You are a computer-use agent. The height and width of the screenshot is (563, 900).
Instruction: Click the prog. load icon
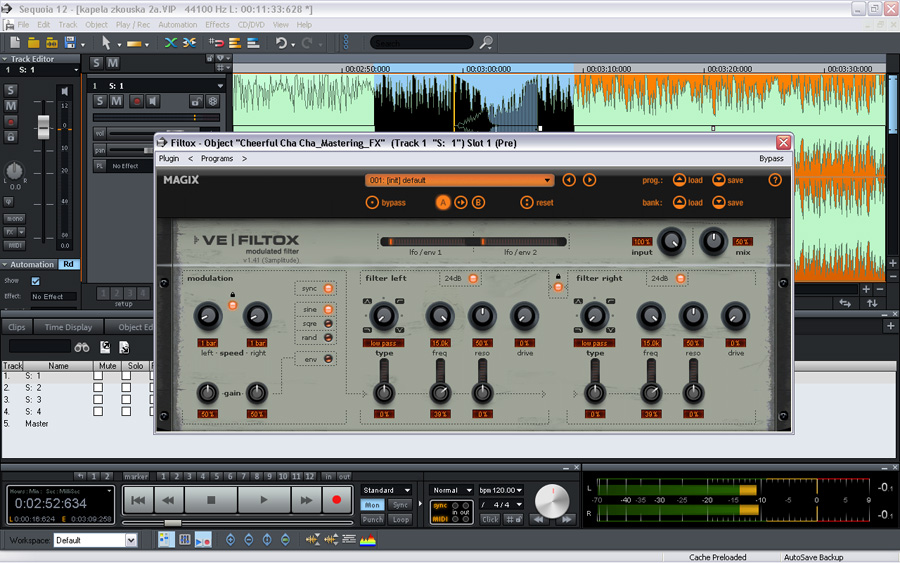pos(679,180)
